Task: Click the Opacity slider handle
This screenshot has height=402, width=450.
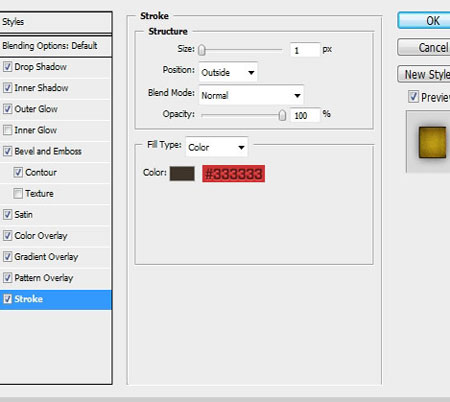Action: (282, 115)
